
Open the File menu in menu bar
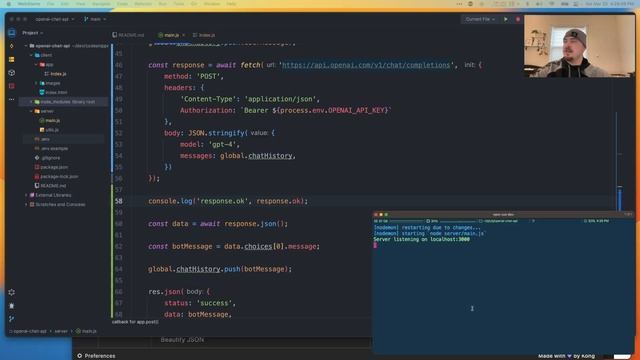pos(50,4)
